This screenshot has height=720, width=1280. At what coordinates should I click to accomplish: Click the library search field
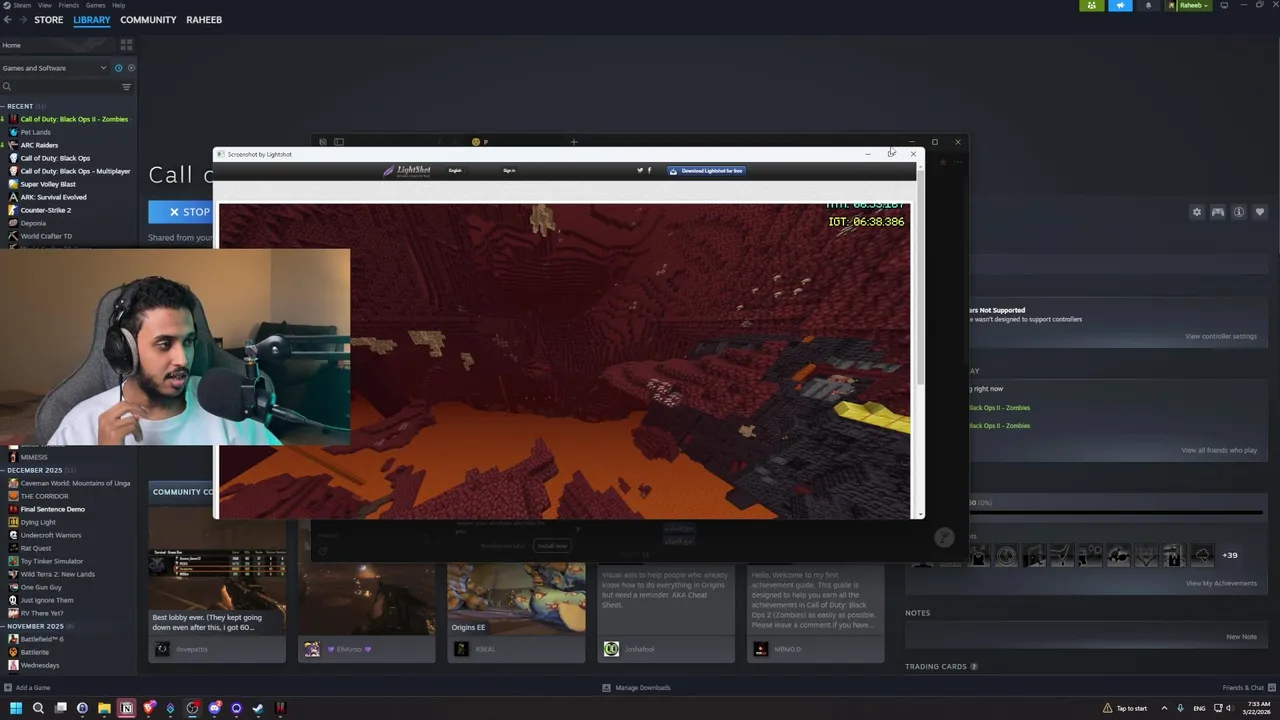tap(60, 87)
